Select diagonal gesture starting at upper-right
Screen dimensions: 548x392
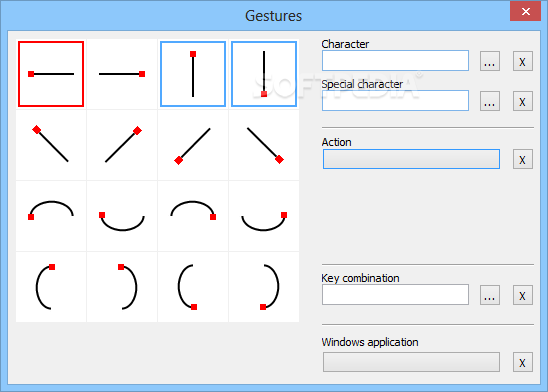click(122, 145)
